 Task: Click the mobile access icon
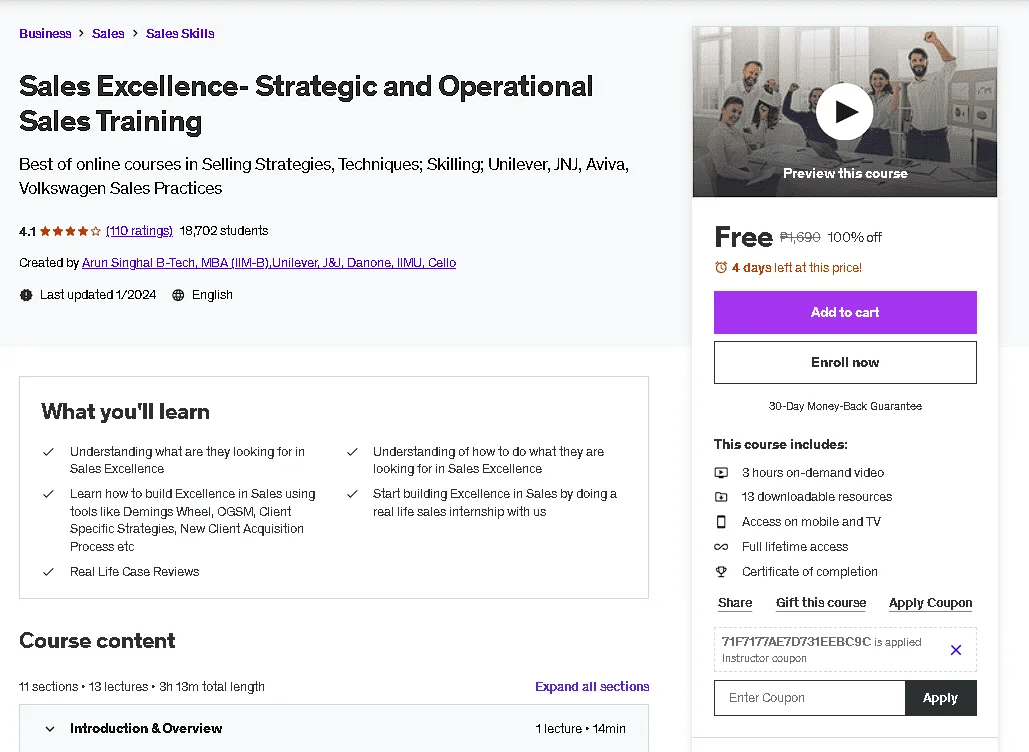(x=721, y=522)
